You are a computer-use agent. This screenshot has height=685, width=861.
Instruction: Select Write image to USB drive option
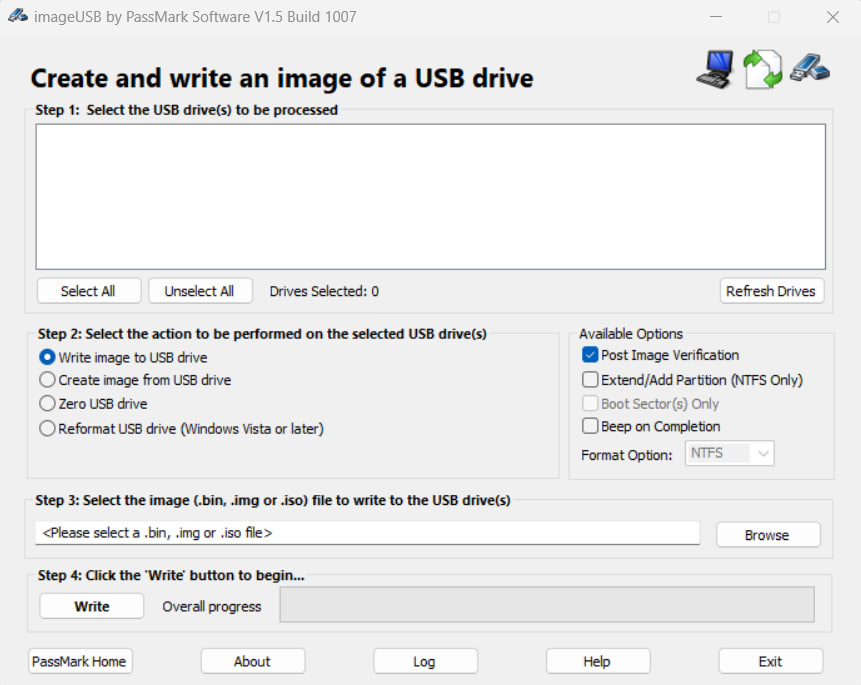tap(47, 357)
